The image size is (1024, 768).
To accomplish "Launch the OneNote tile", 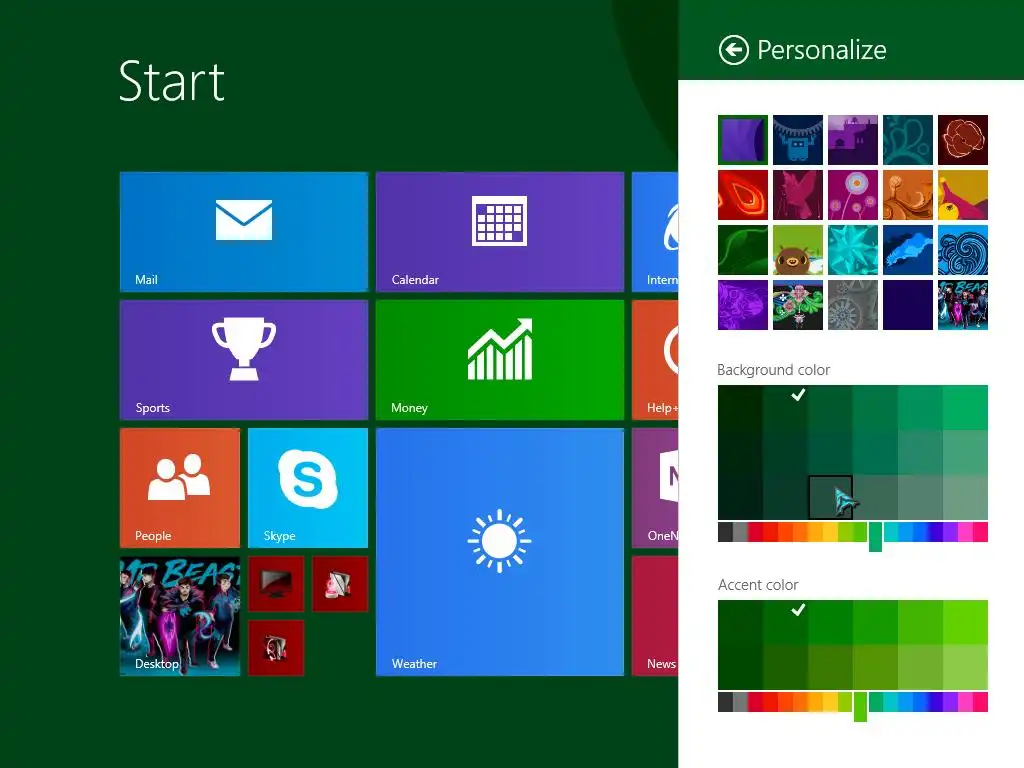I will (x=655, y=488).
